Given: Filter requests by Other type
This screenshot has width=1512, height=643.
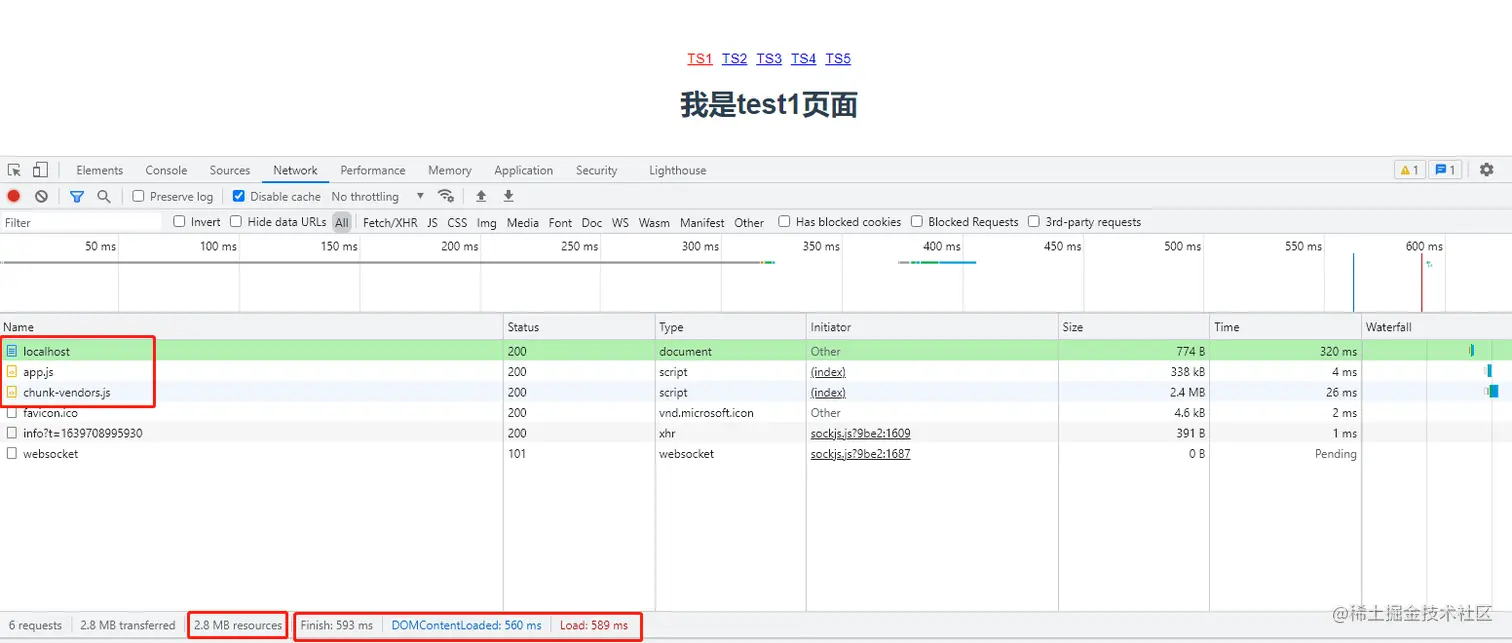Looking at the screenshot, I should click(x=748, y=223).
